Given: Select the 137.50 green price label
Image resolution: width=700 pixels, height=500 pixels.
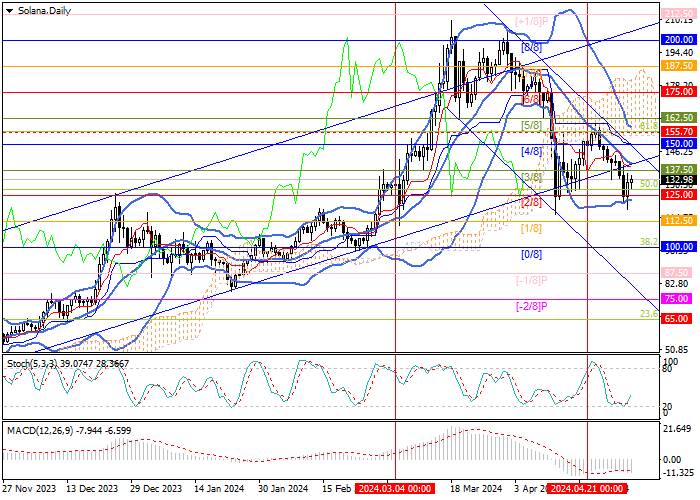Looking at the screenshot, I should point(678,169).
